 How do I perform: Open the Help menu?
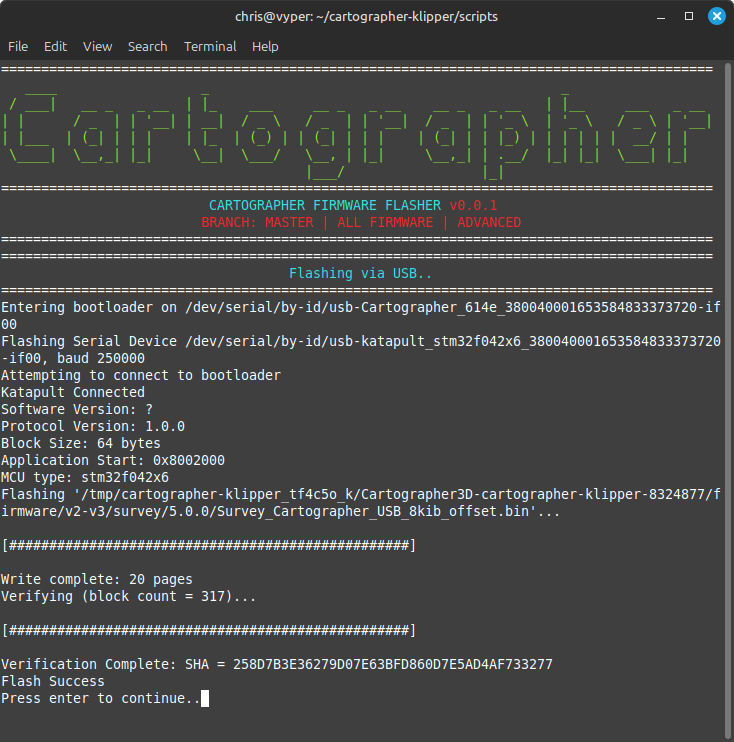[x=265, y=47]
